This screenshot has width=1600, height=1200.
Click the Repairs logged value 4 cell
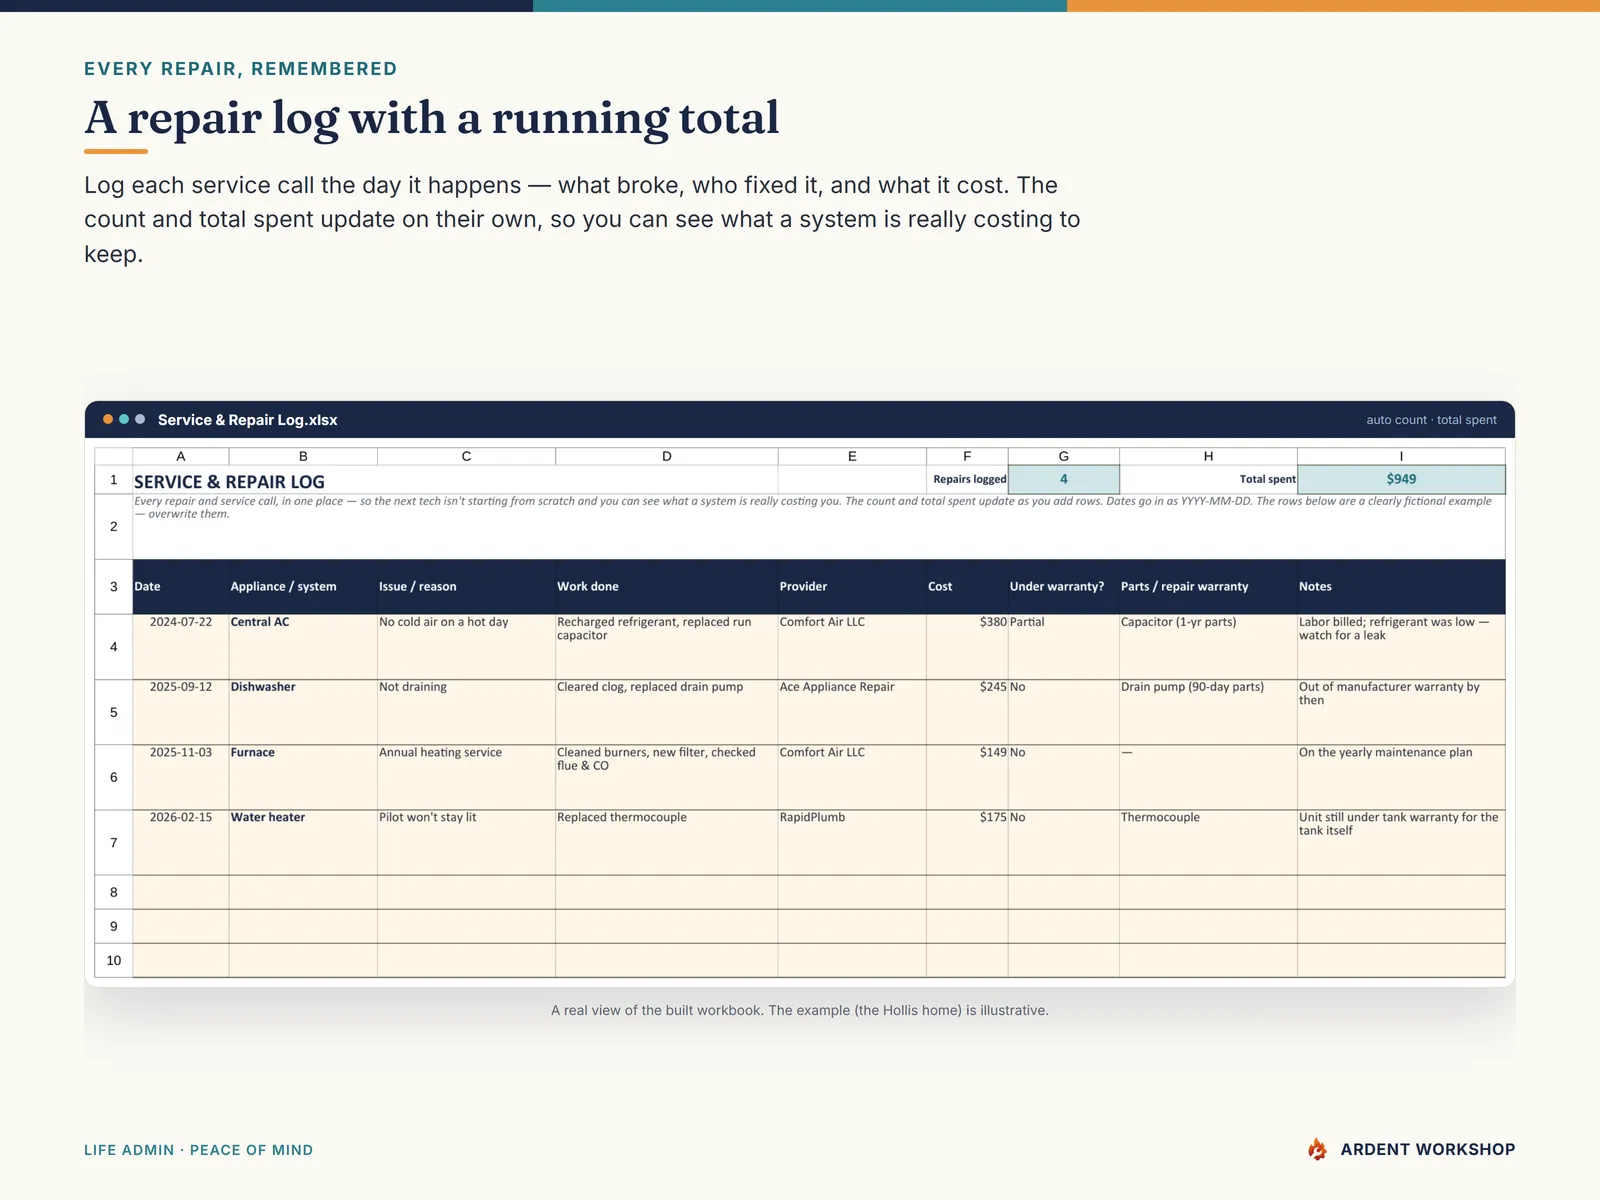[1064, 479]
